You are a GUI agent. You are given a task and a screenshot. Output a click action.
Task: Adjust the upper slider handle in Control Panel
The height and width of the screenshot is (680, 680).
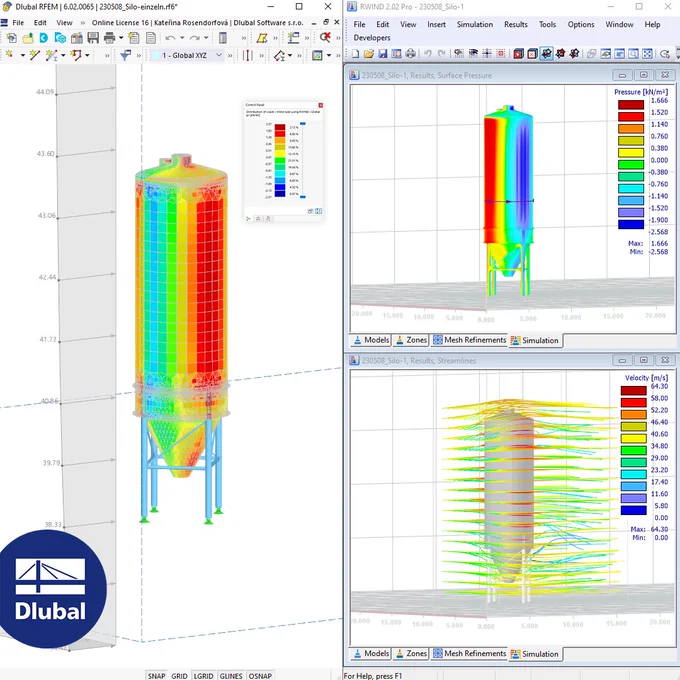click(x=303, y=124)
